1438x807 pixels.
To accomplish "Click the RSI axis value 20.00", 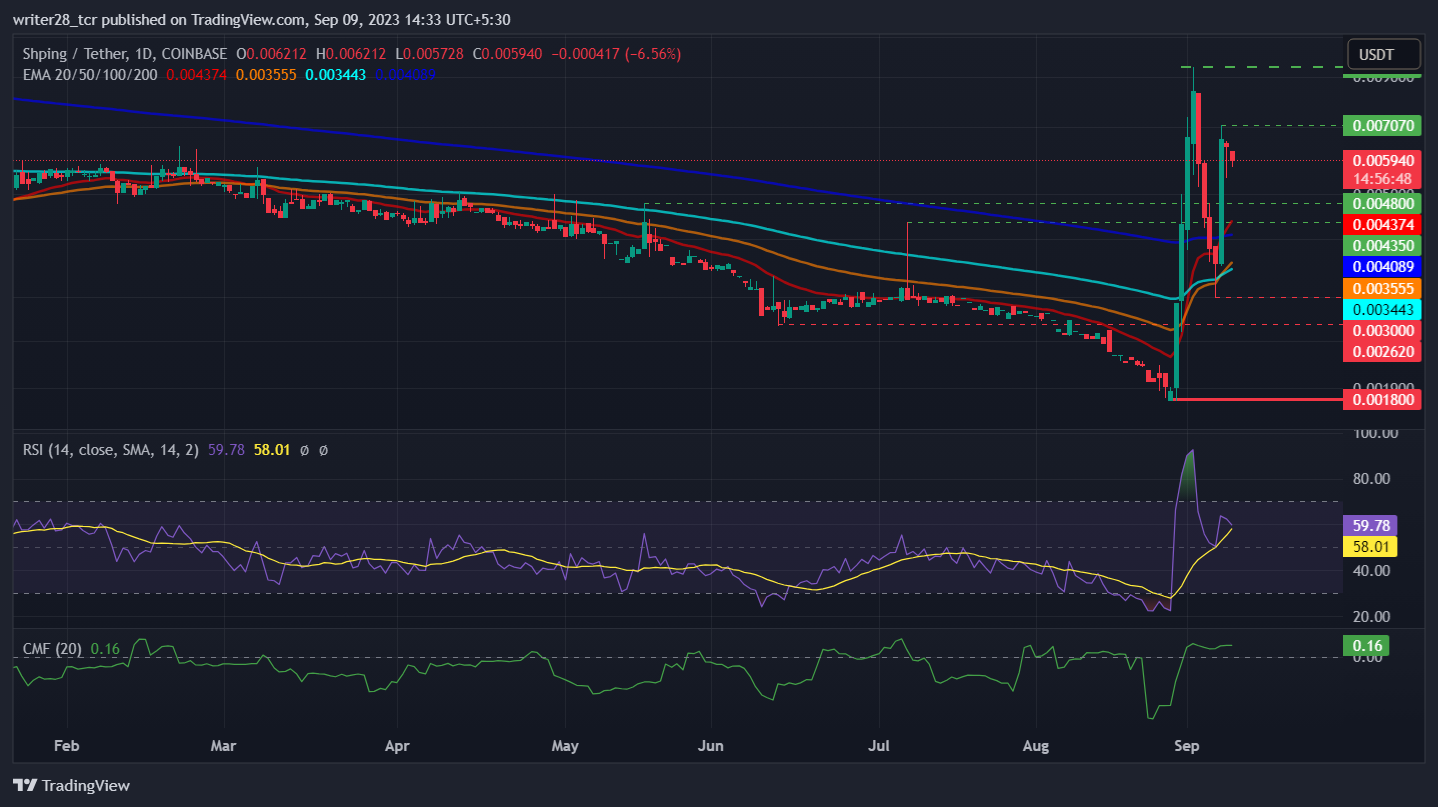I will (x=1372, y=617).
